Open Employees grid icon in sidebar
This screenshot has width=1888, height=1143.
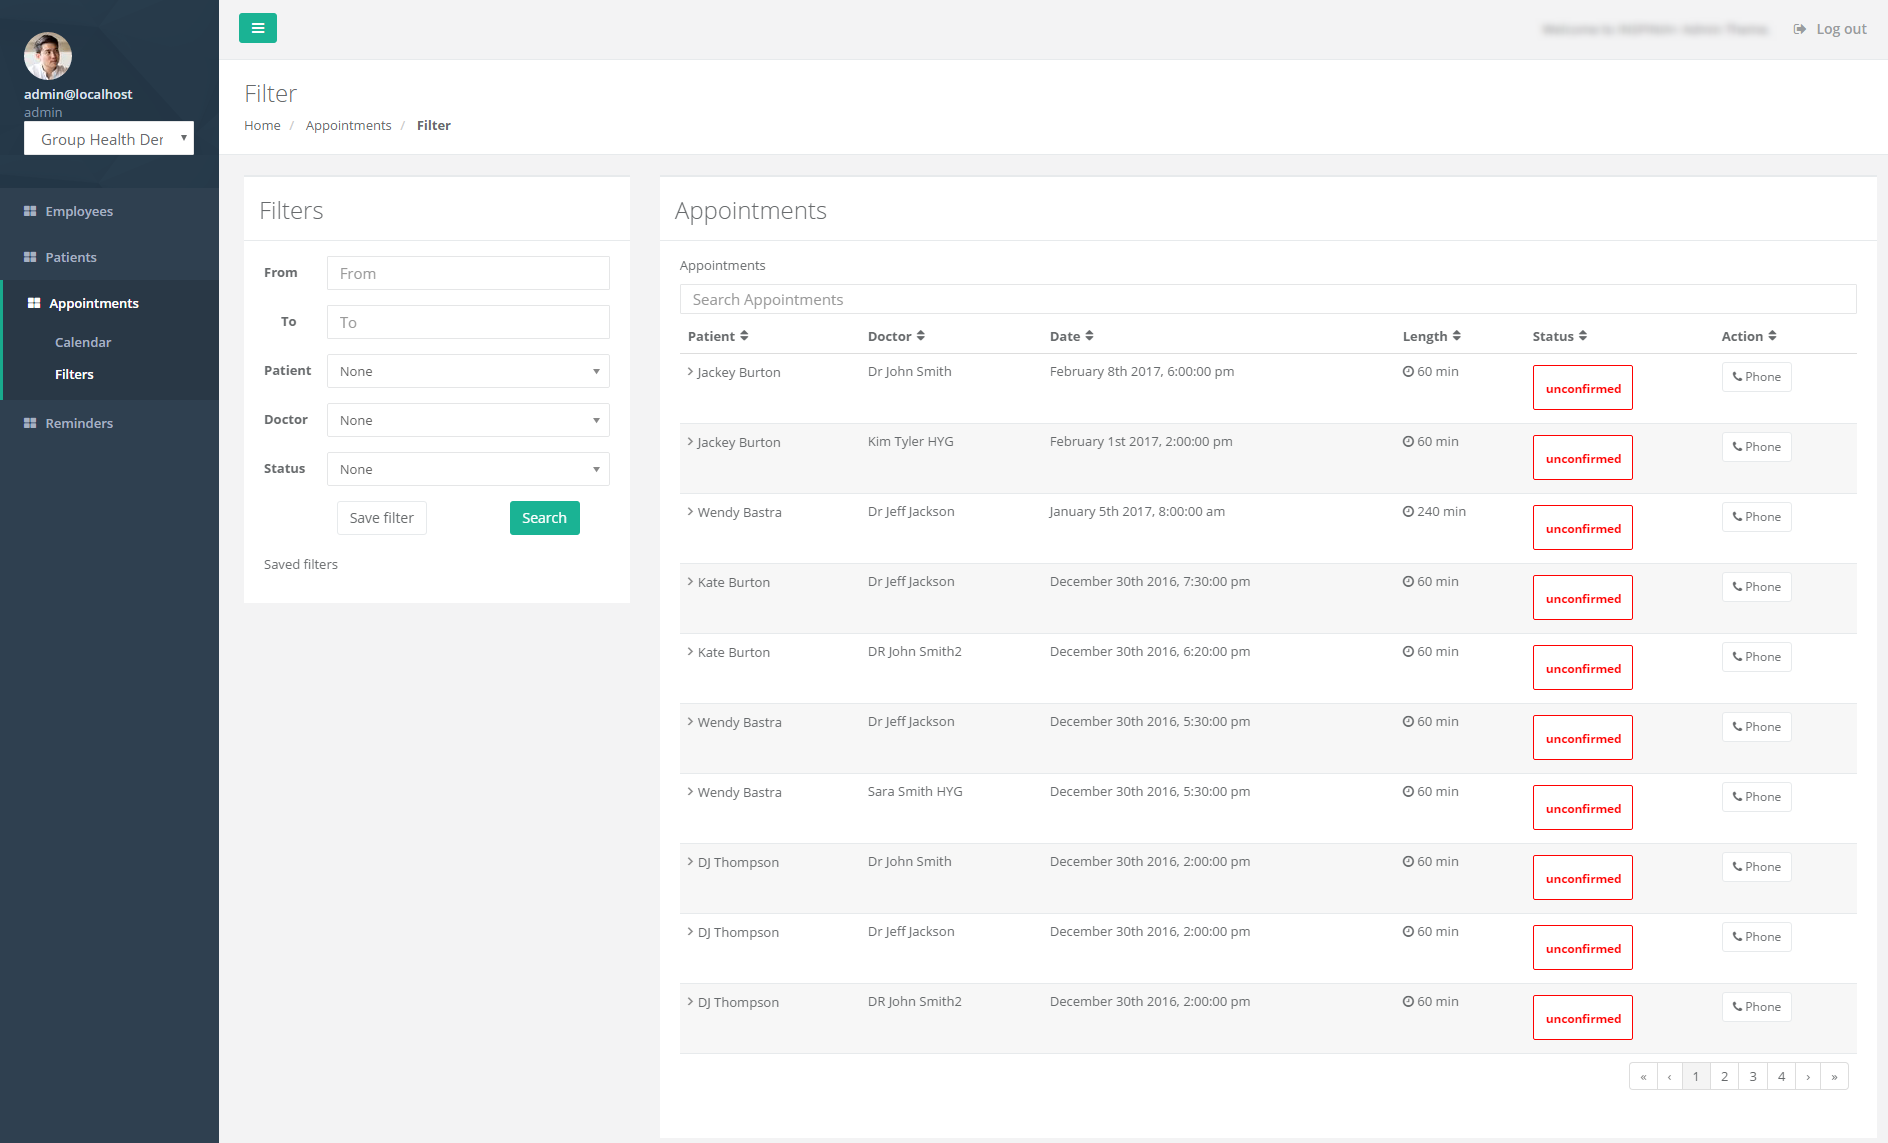30,211
